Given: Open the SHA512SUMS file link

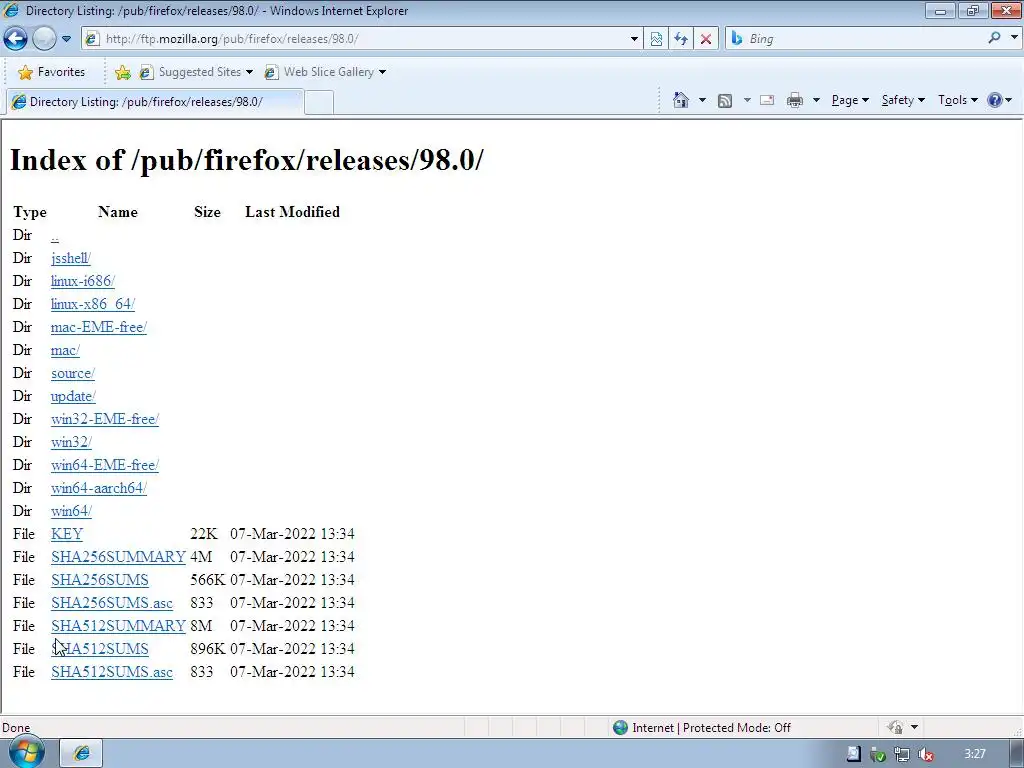Looking at the screenshot, I should [x=100, y=649].
